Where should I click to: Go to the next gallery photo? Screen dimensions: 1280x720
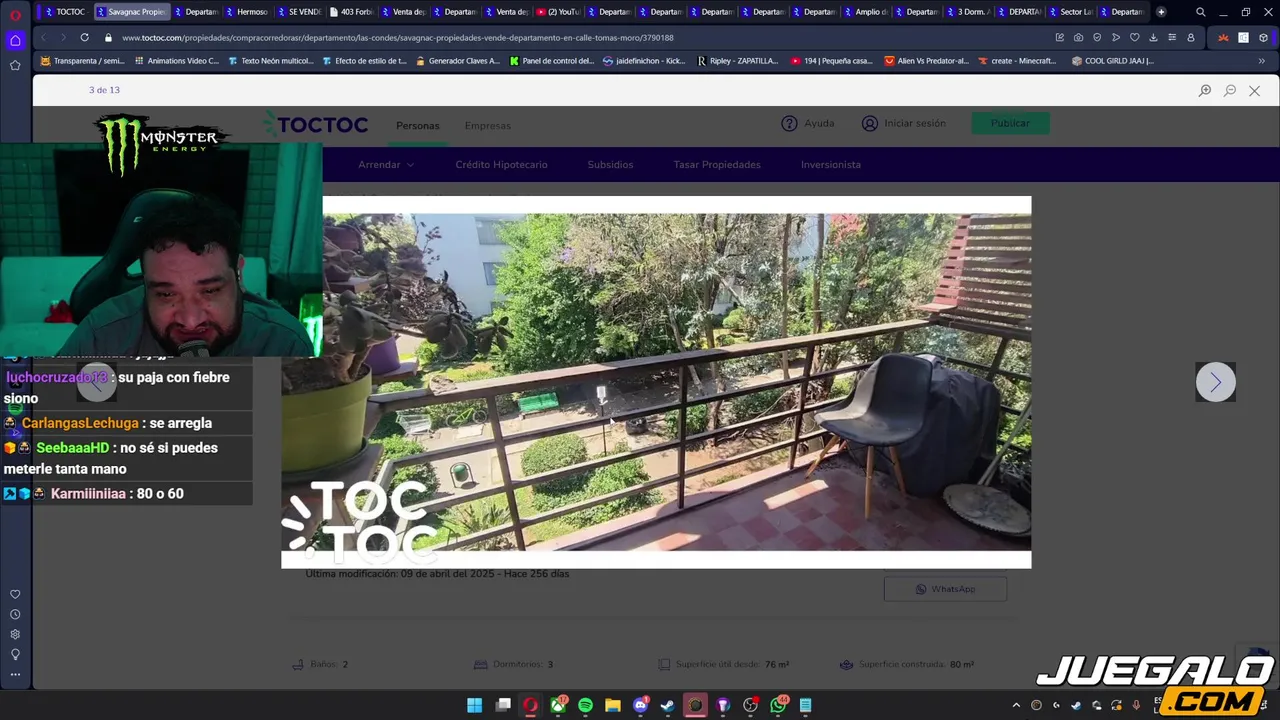point(1215,382)
